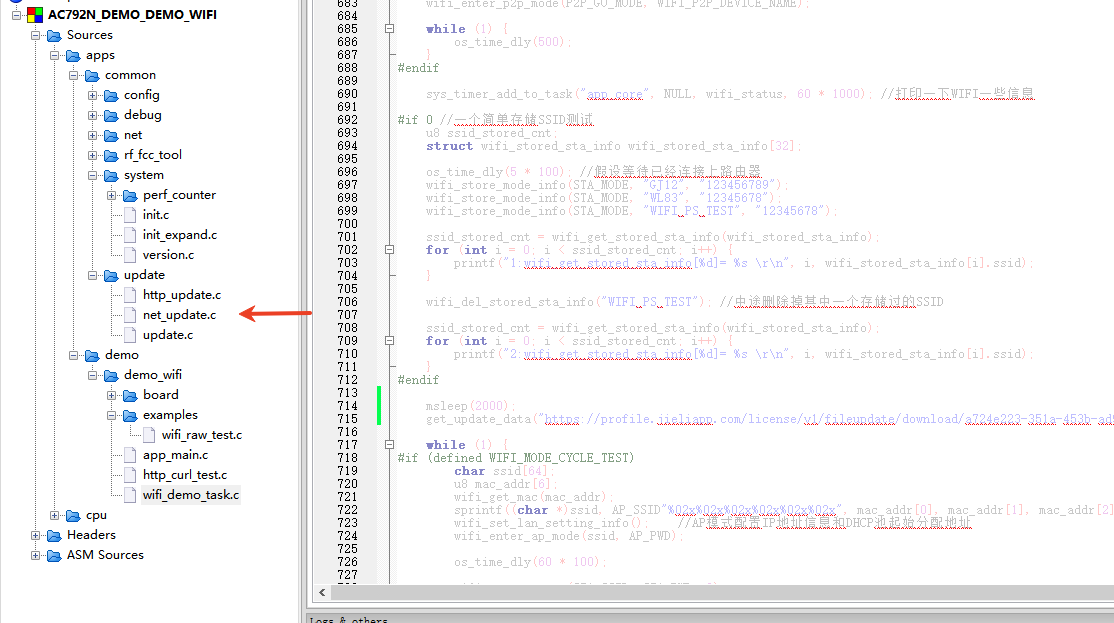
Task: Expand the net folder node
Action: pos(93,135)
